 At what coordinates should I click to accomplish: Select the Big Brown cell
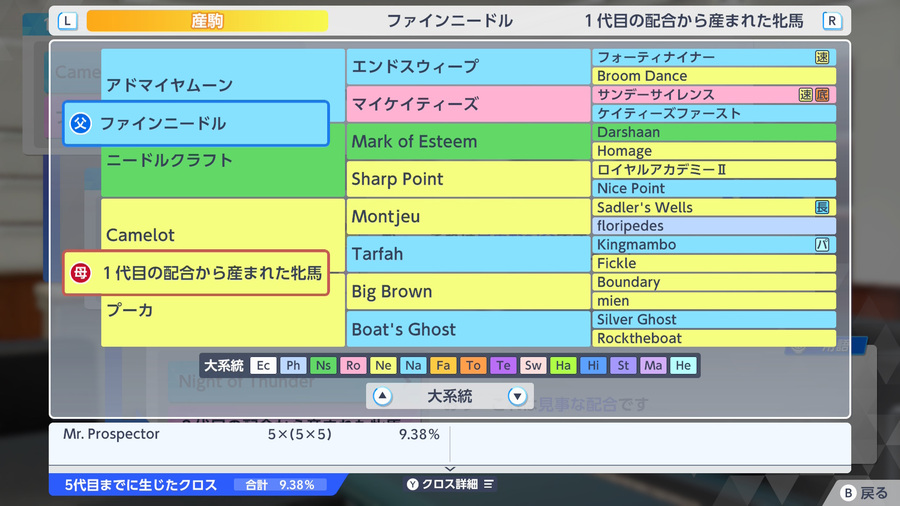coord(468,291)
